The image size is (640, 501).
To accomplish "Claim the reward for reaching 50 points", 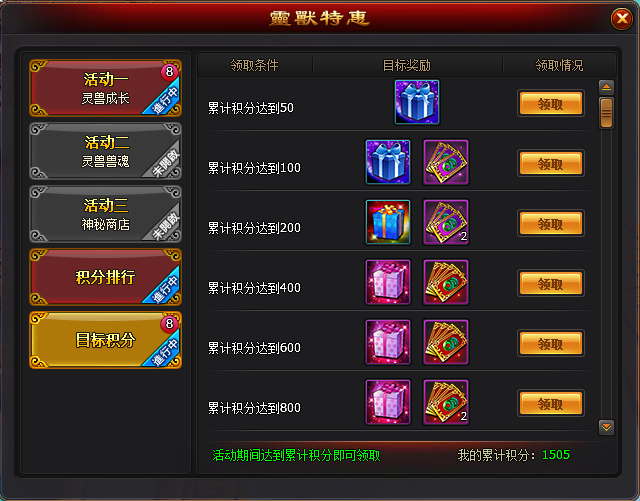I will tap(551, 103).
